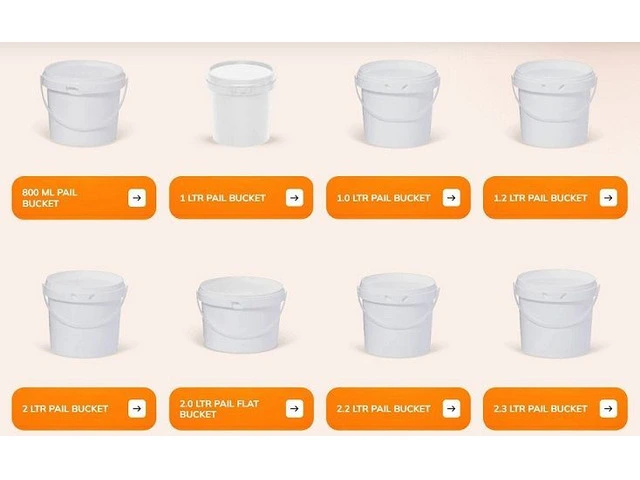This screenshot has height=480, width=640.
Task: View the 2.2 LTR pail bucket image
Action: click(x=398, y=315)
